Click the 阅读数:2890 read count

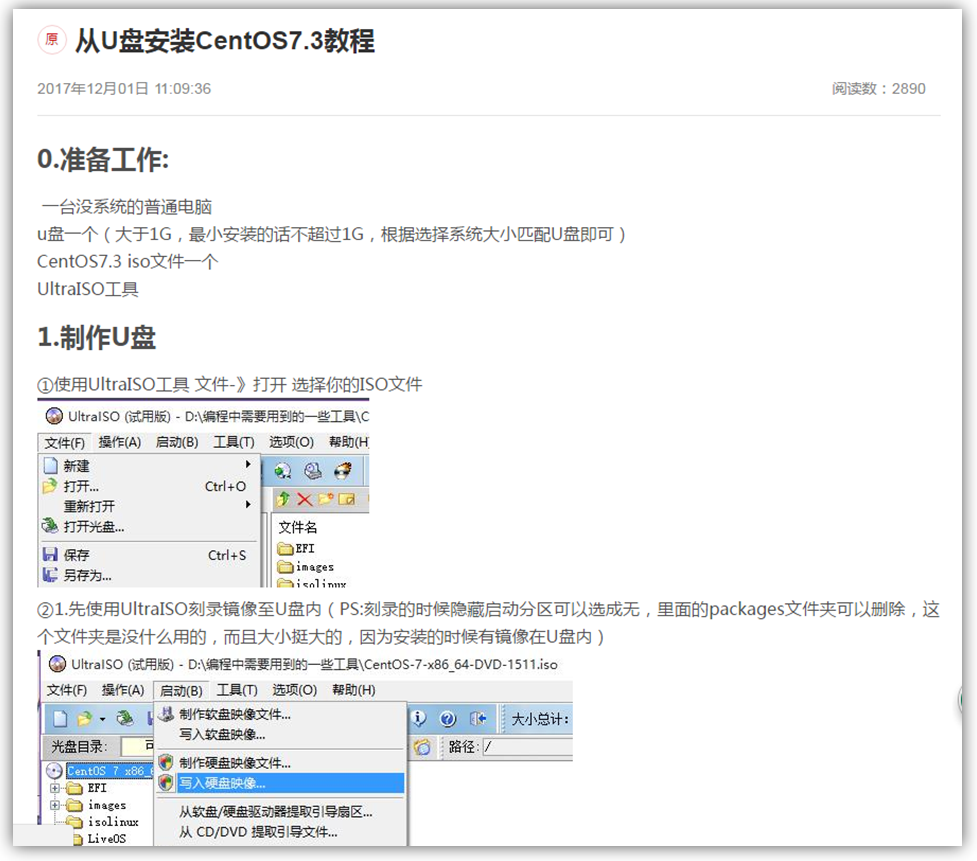point(879,88)
